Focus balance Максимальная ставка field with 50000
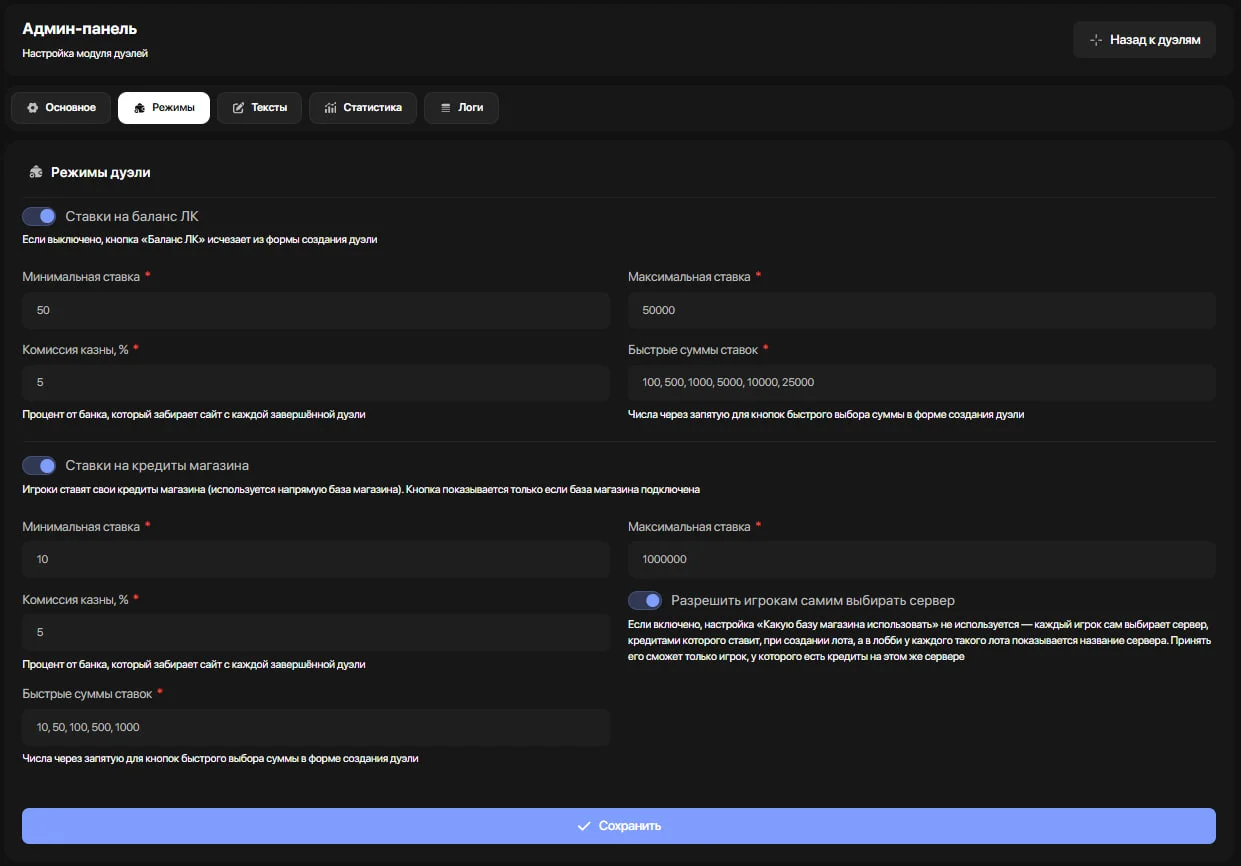Image resolution: width=1241 pixels, height=866 pixels. [922, 310]
